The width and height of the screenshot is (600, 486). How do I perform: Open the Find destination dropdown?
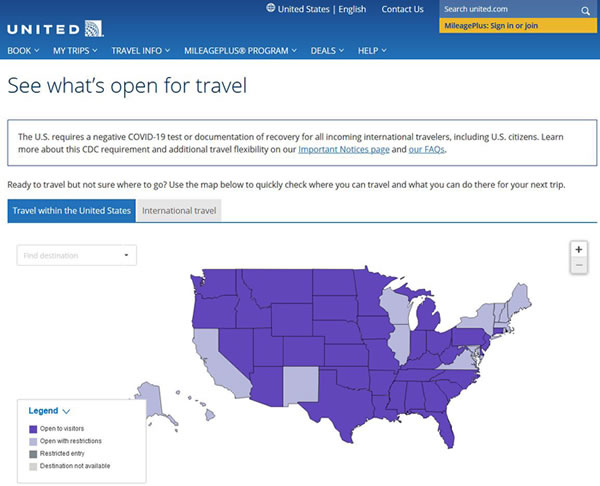[x=77, y=255]
